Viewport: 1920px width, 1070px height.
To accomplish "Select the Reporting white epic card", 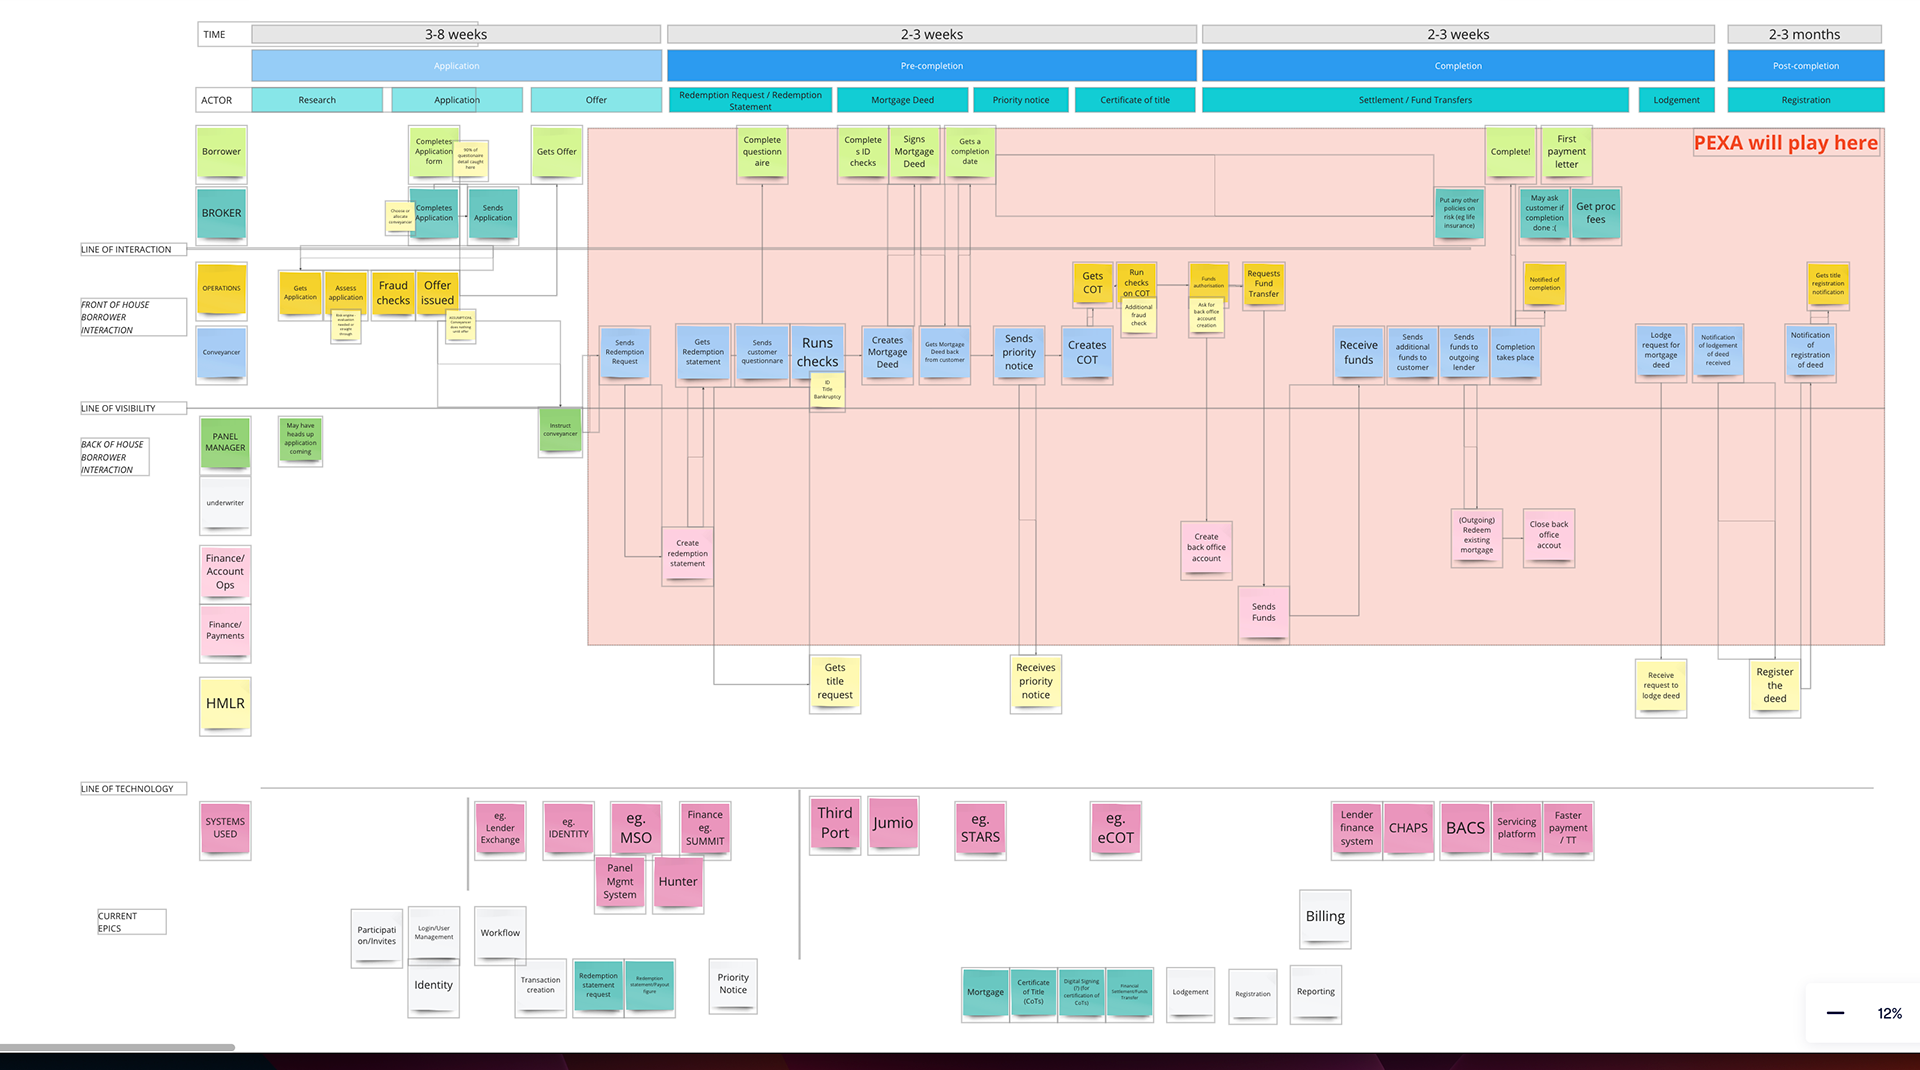I will click(x=1316, y=993).
